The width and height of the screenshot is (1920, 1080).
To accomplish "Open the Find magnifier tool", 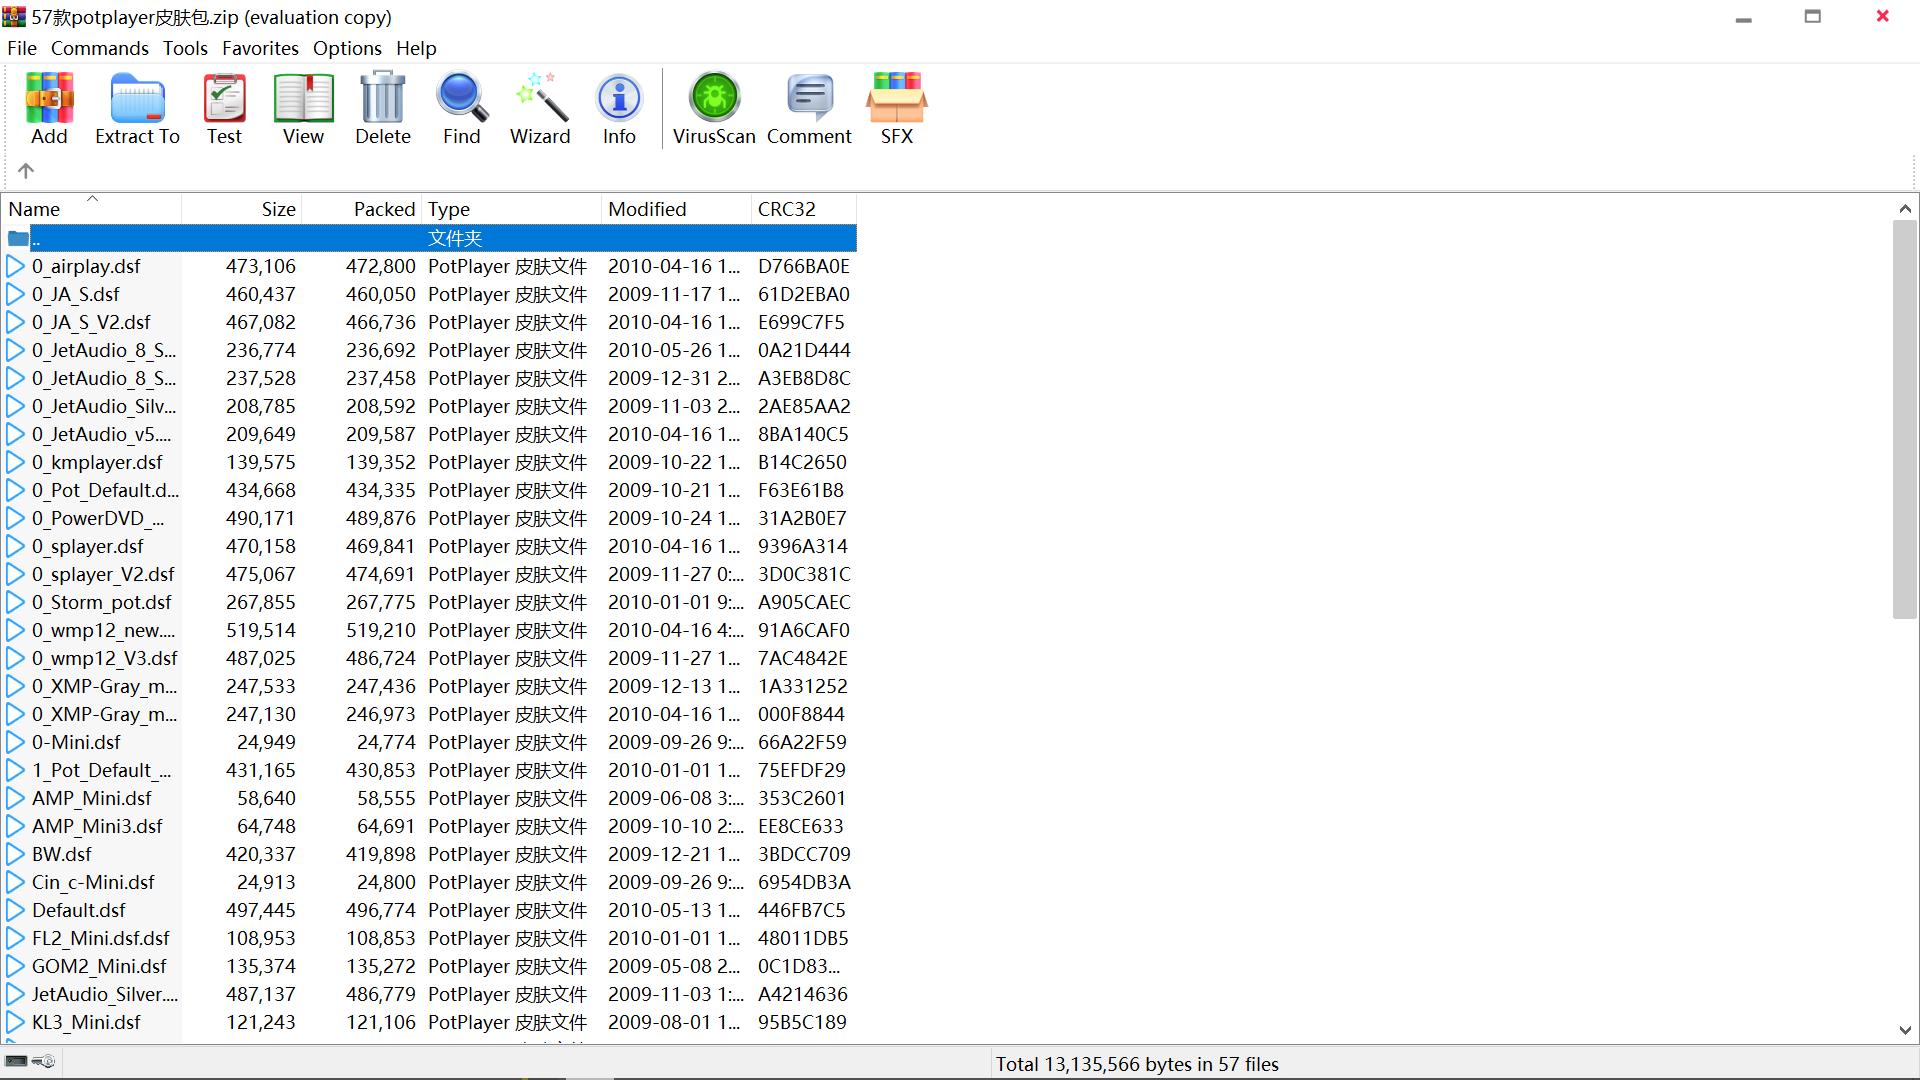I will pos(461,108).
